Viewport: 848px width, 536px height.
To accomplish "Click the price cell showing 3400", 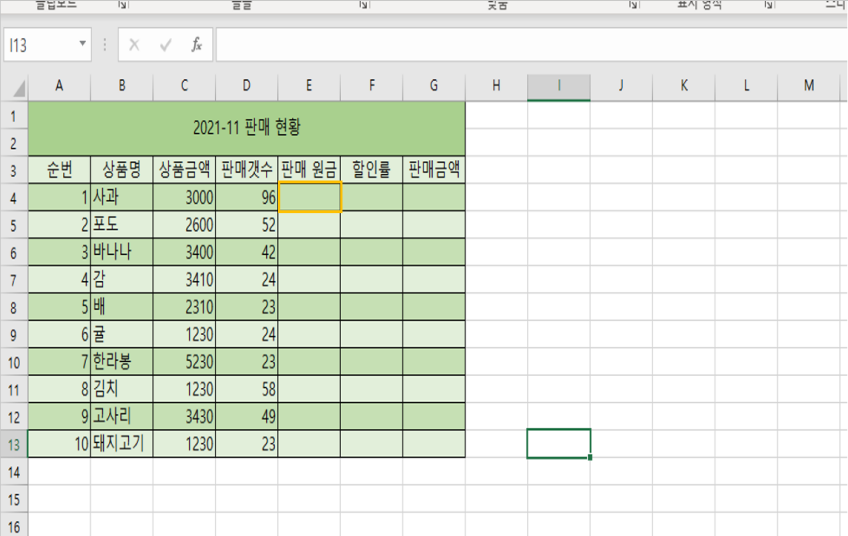I will coord(184,252).
